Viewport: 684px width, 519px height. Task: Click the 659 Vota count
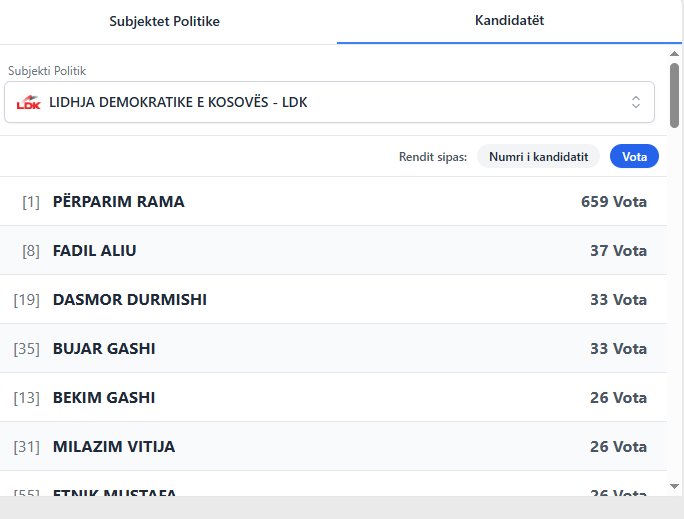click(x=613, y=201)
